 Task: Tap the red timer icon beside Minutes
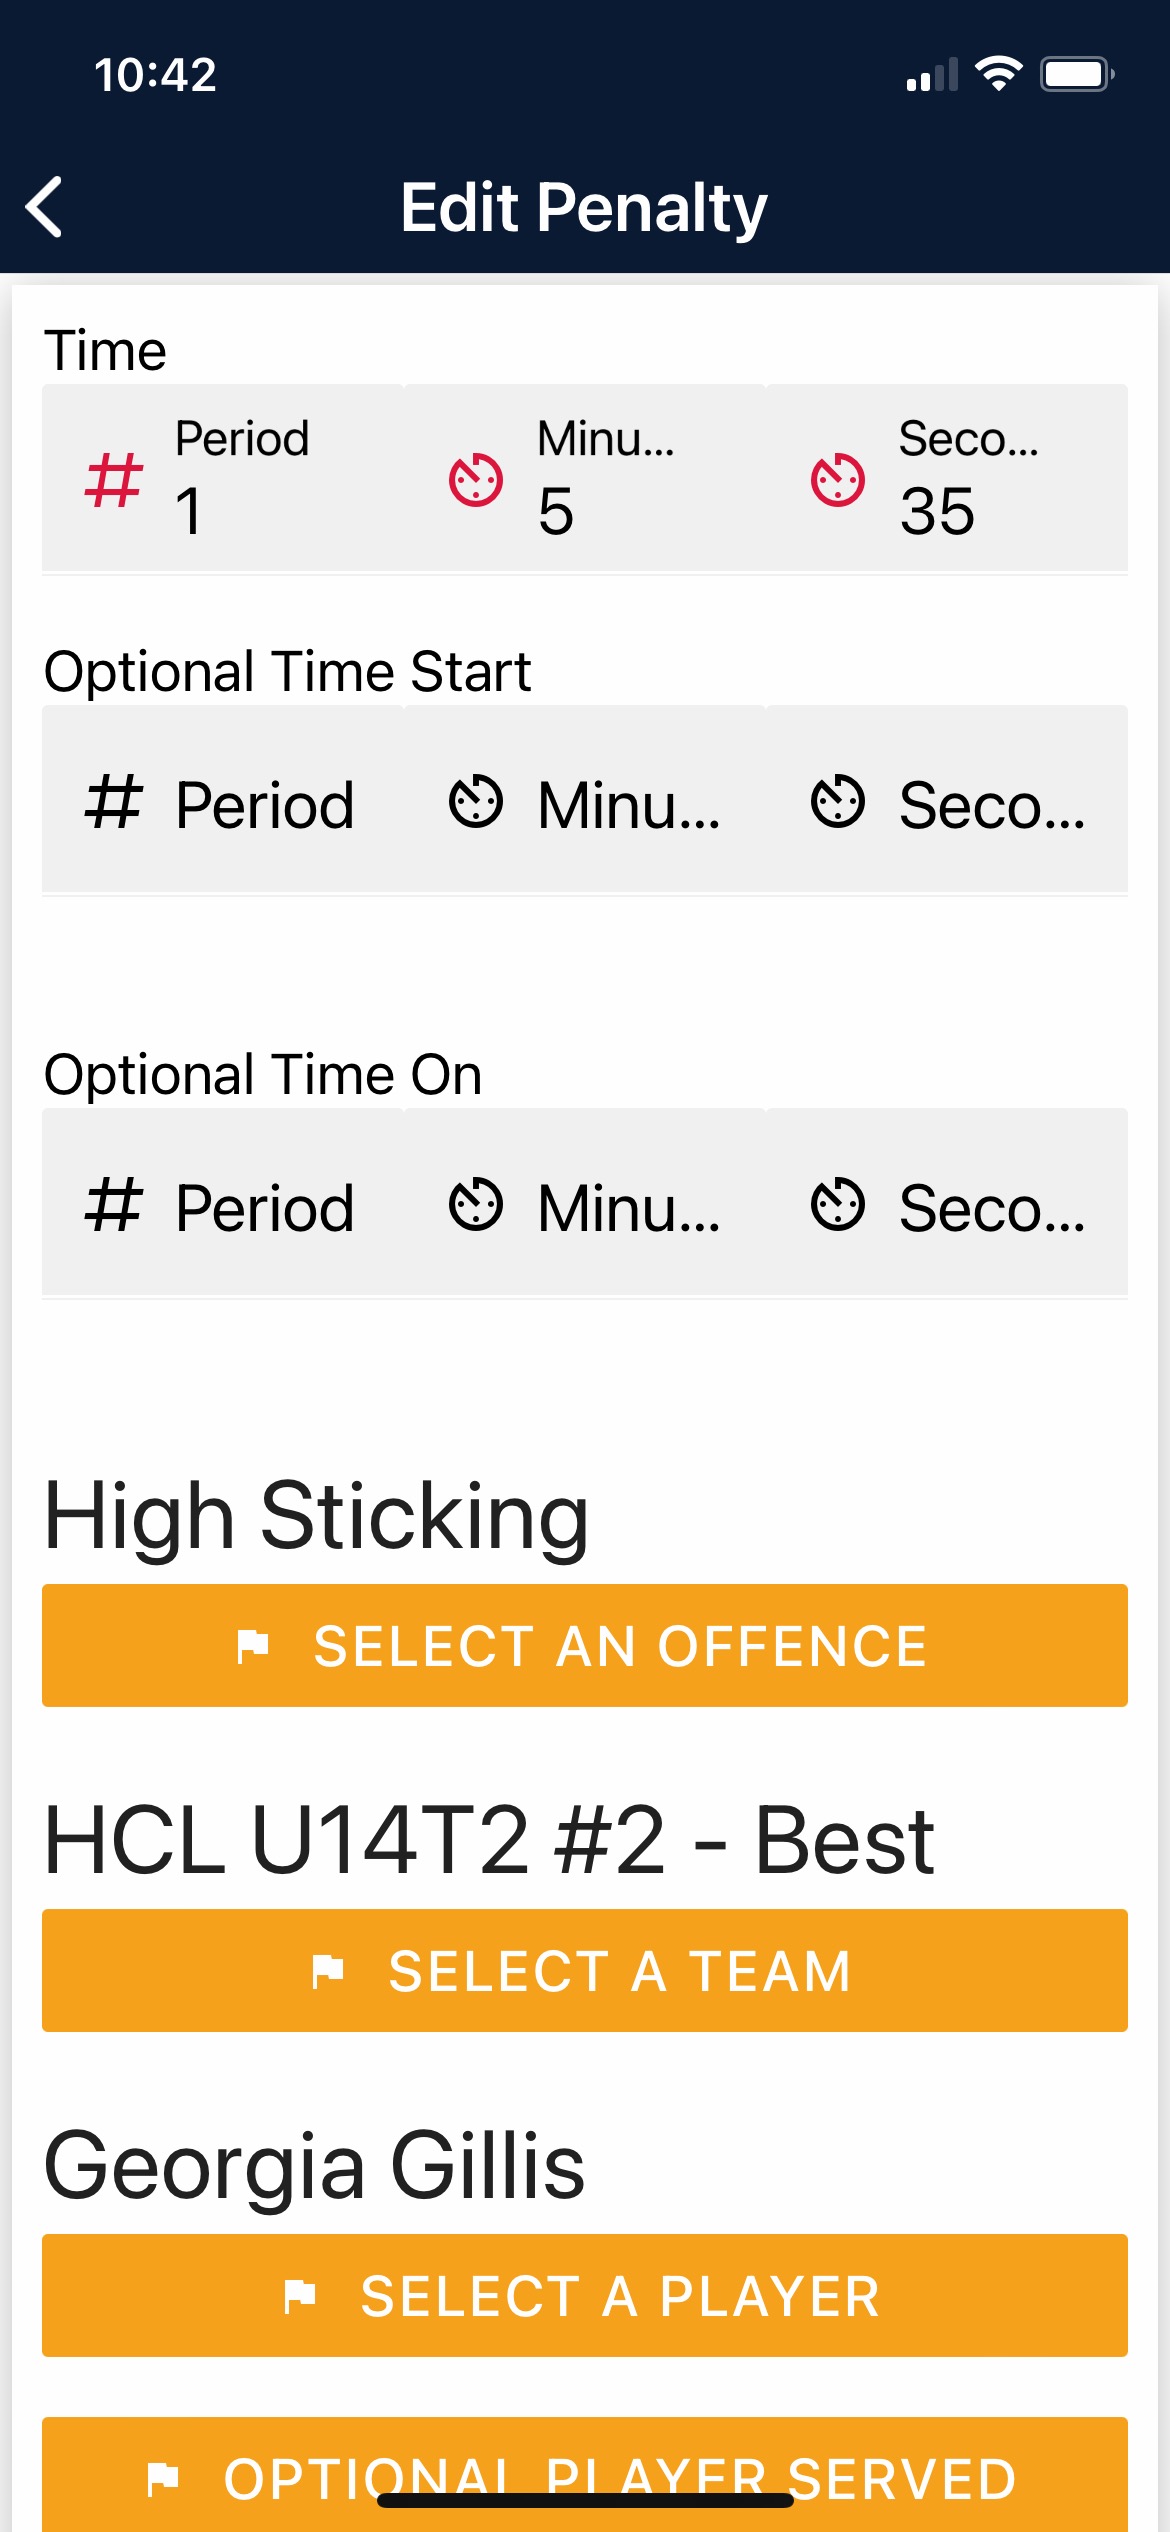pyautogui.click(x=476, y=480)
